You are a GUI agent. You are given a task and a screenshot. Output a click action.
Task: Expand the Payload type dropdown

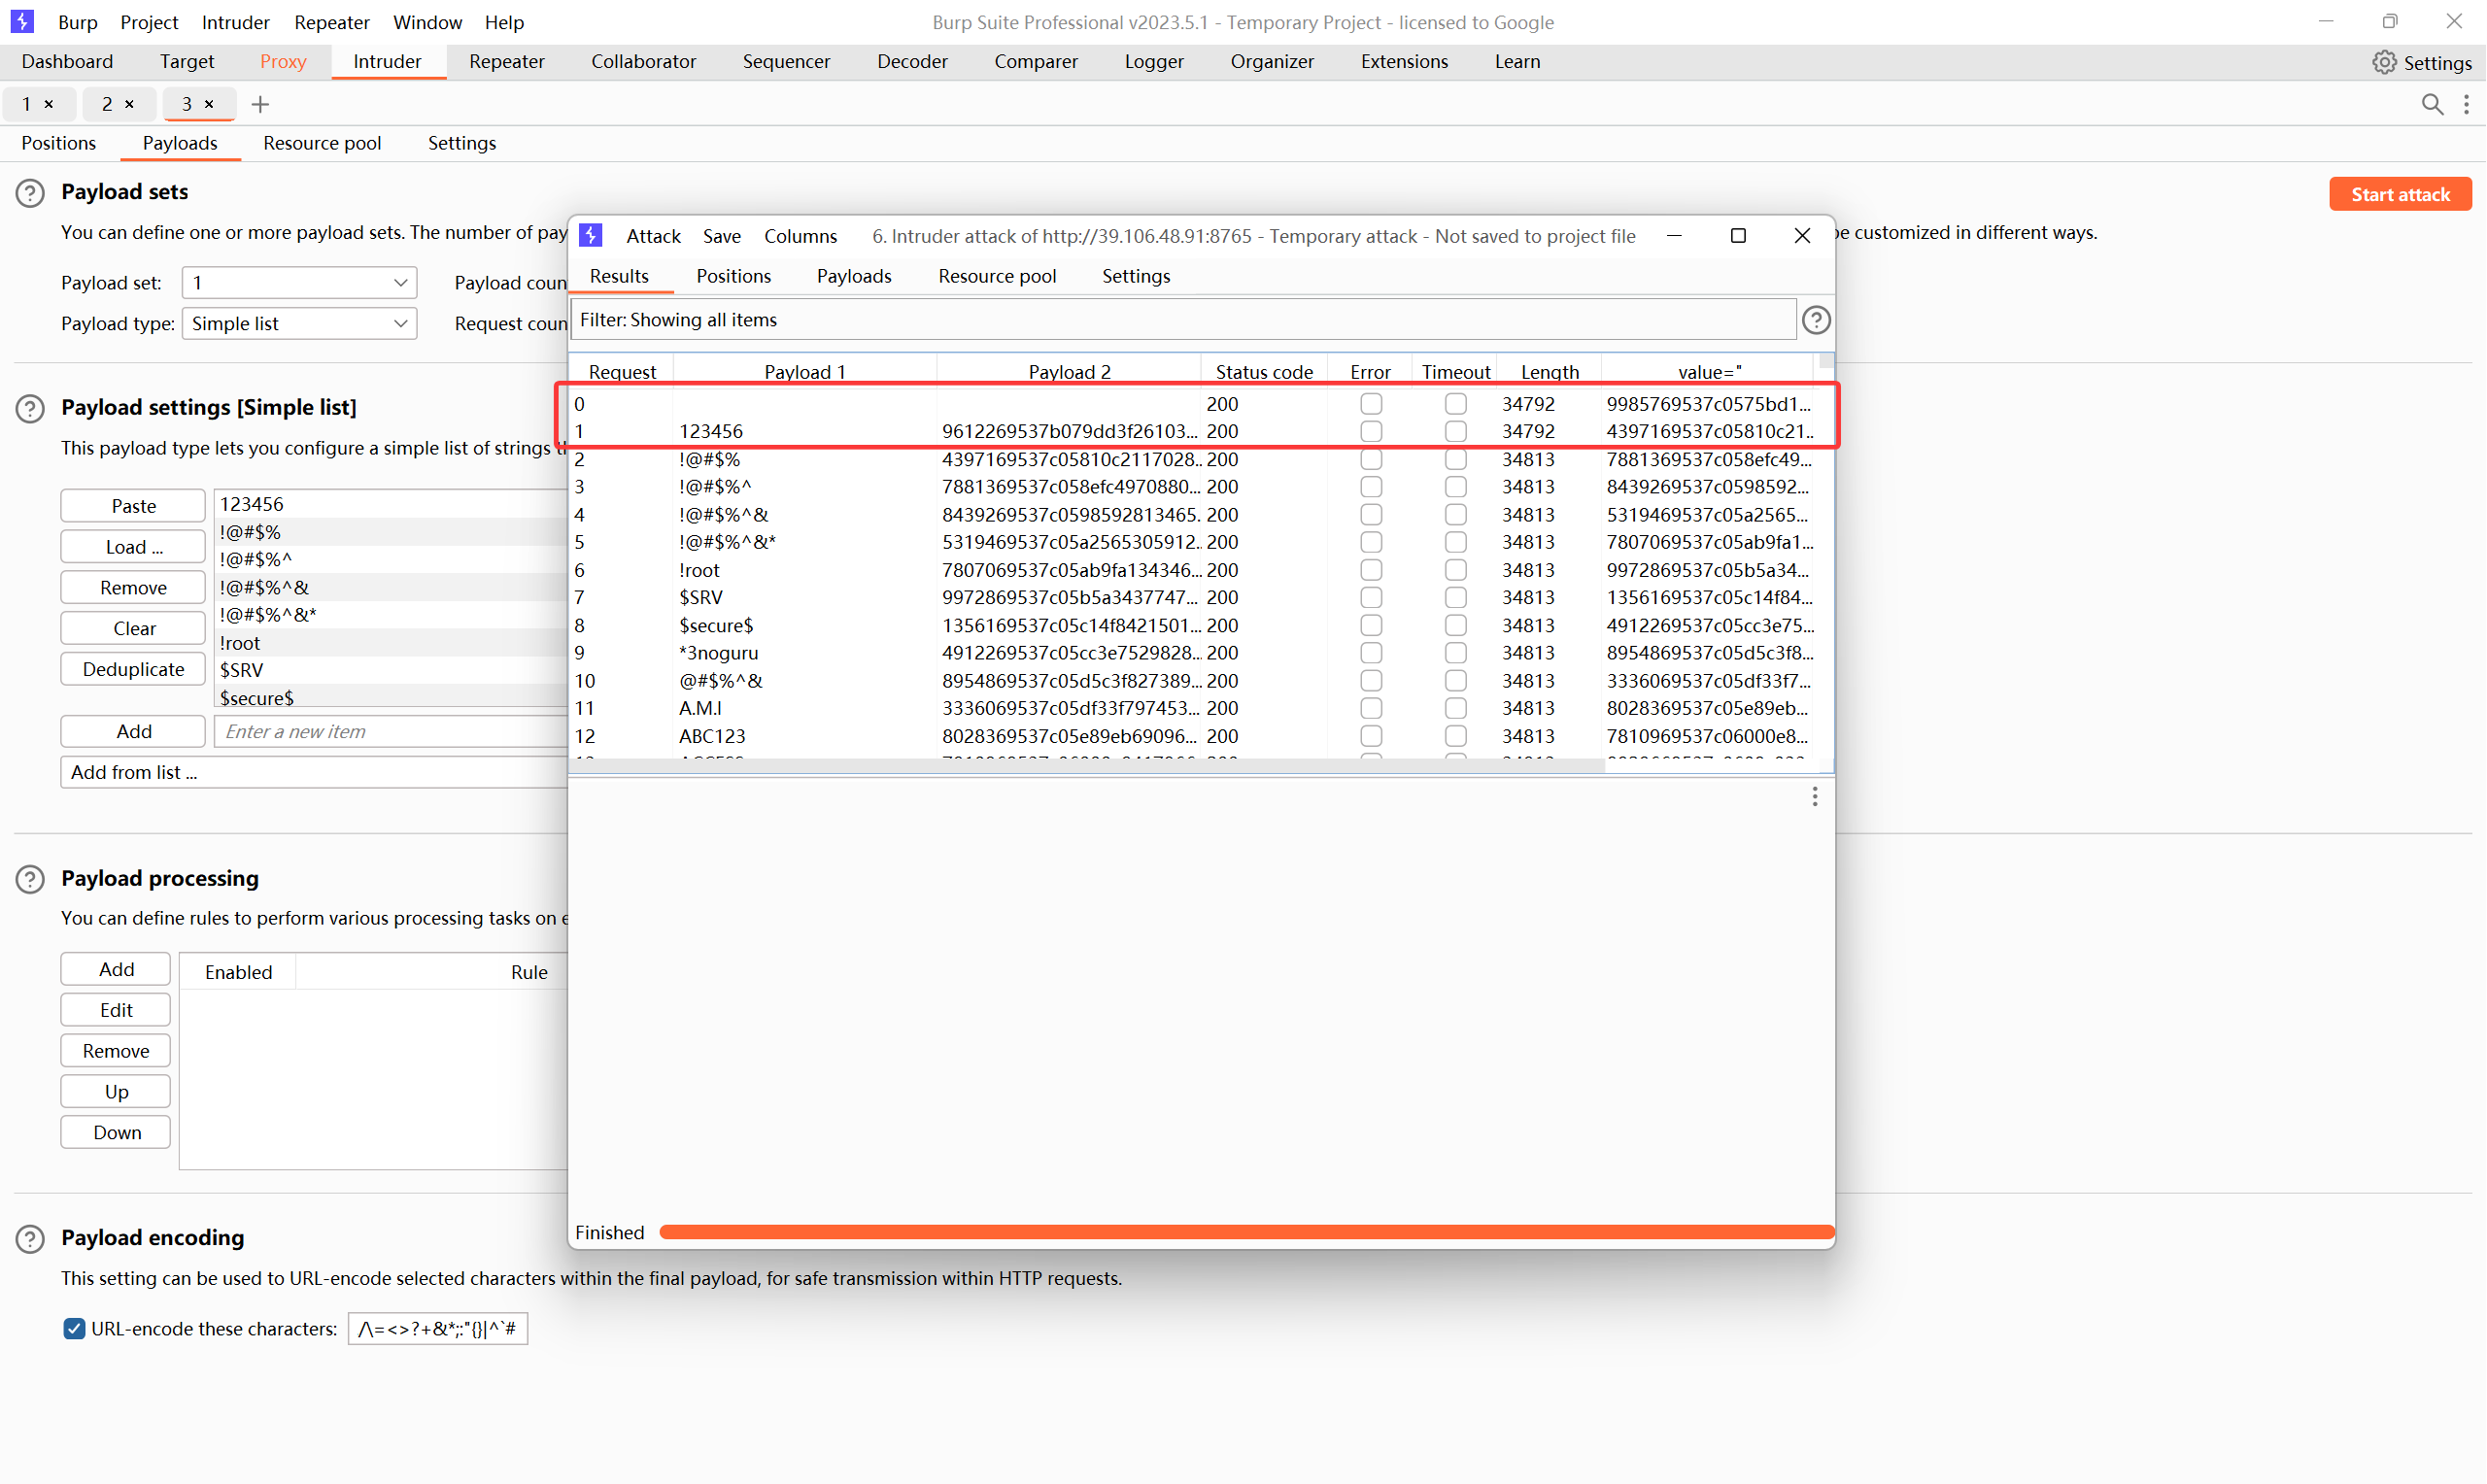point(299,323)
